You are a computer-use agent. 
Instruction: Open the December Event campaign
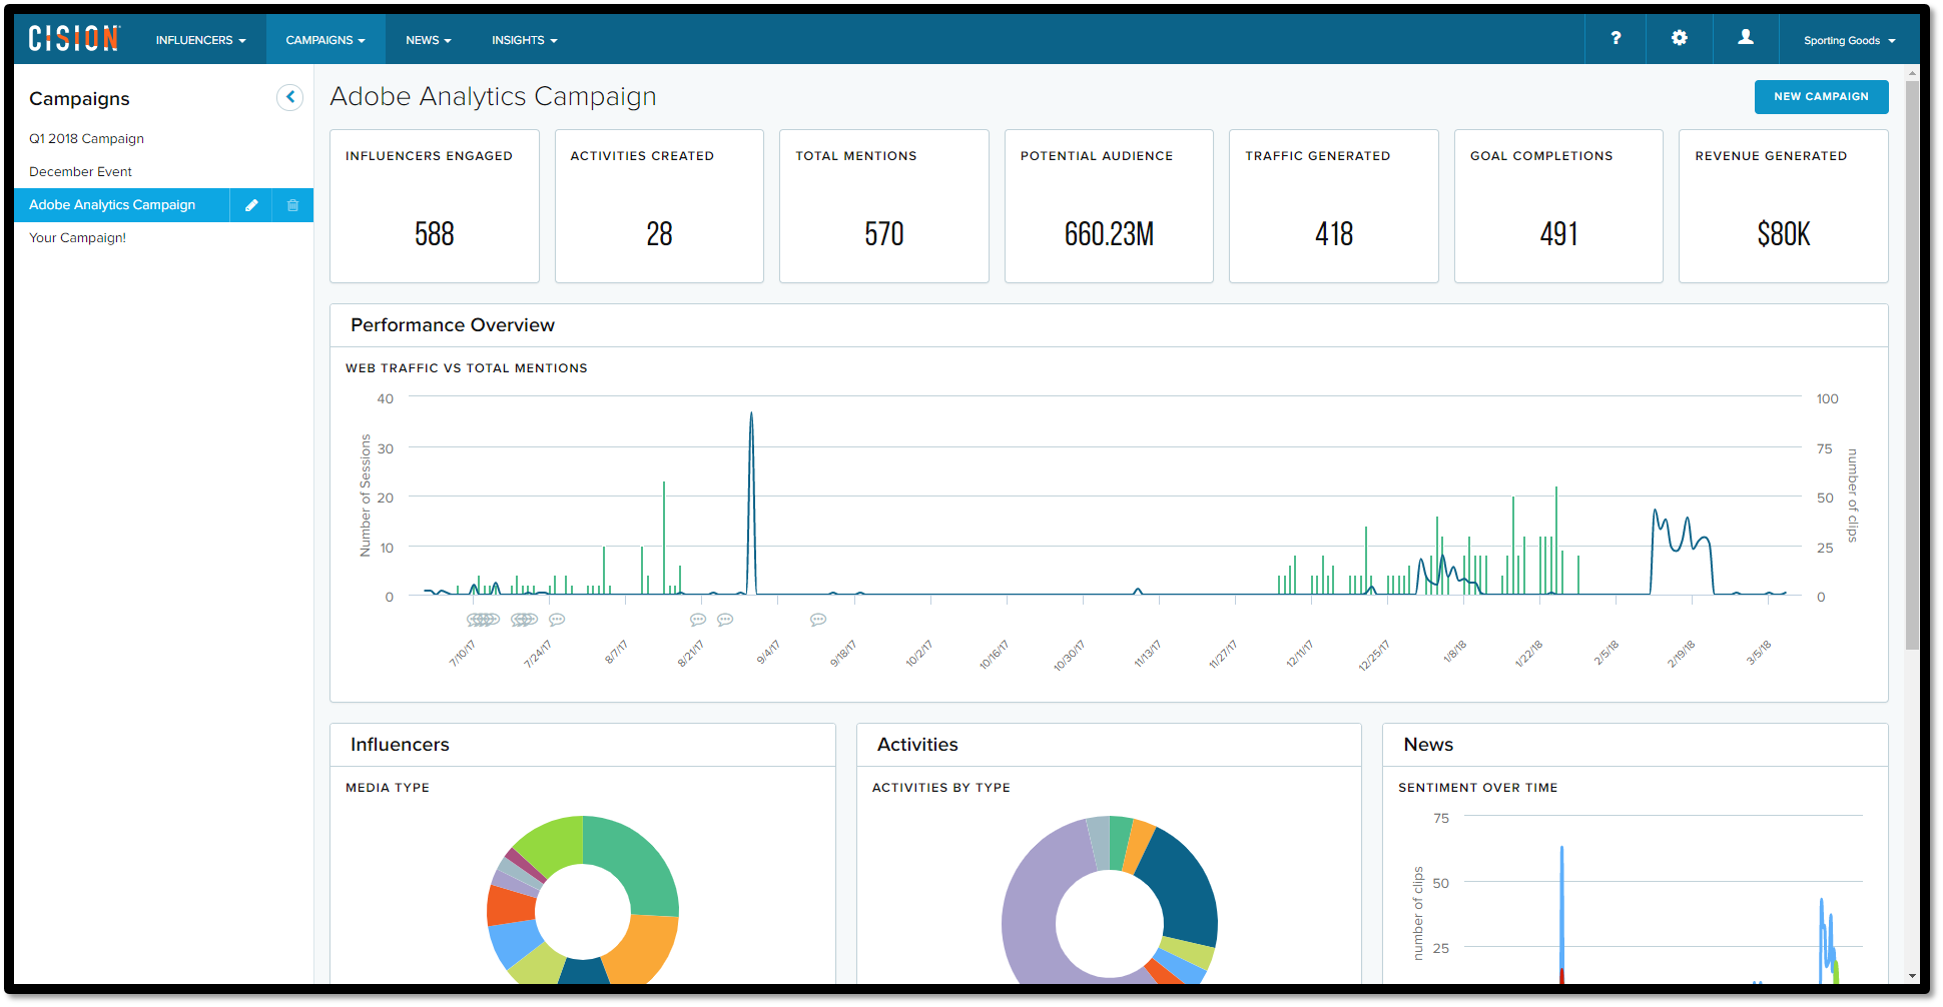click(80, 172)
